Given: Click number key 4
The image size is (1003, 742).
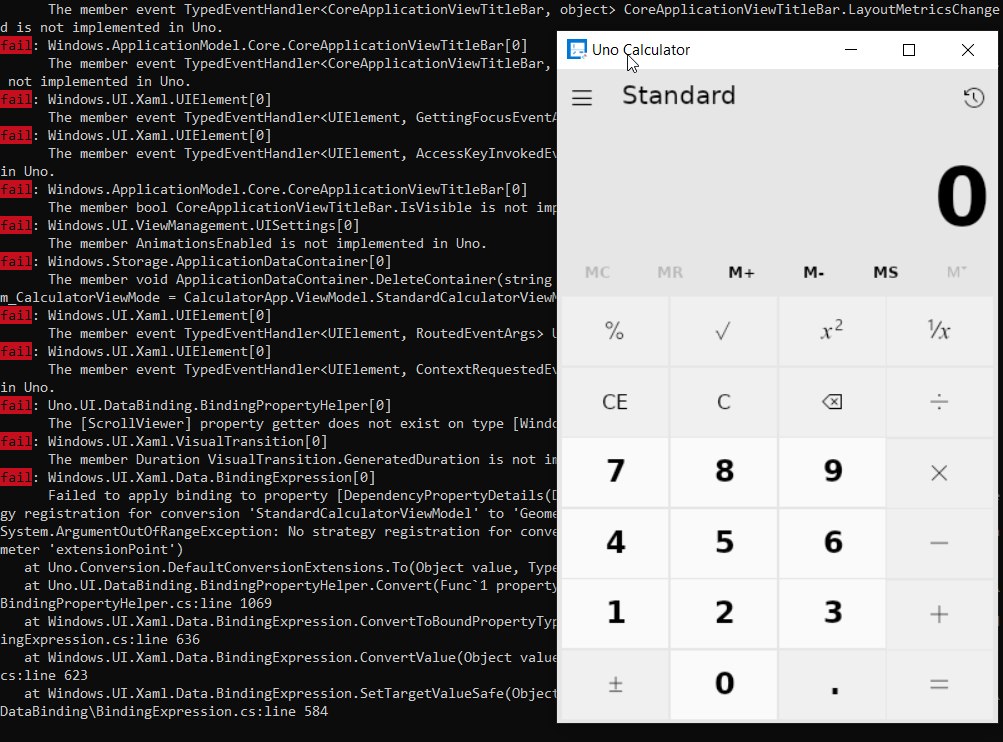Looking at the screenshot, I should click(615, 543).
